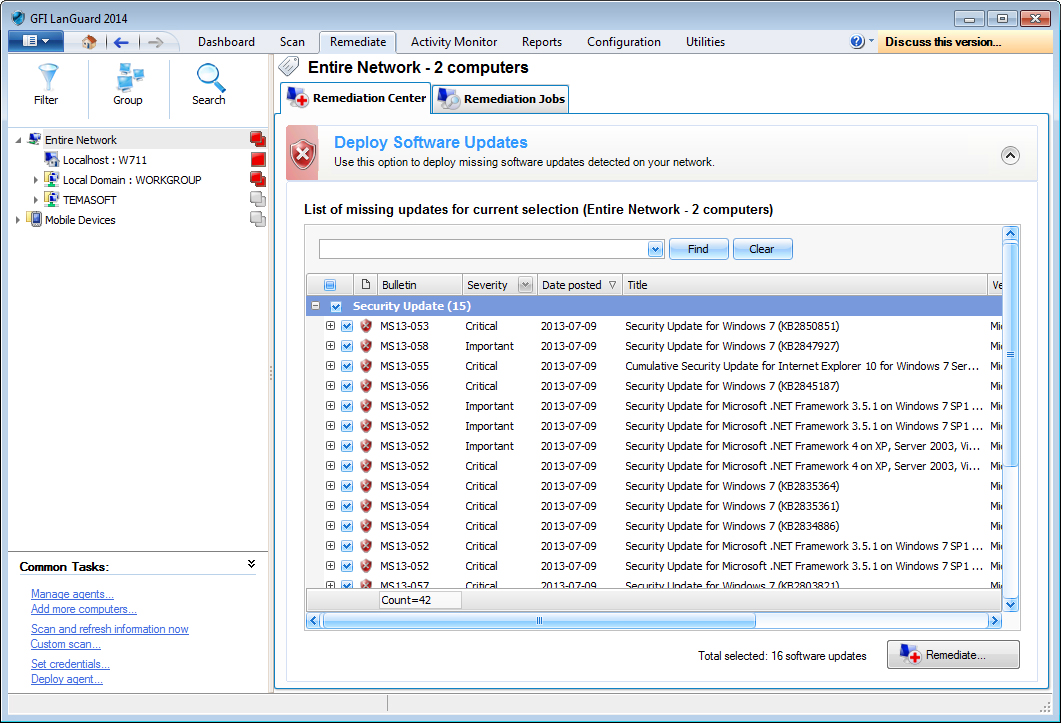The width and height of the screenshot is (1061, 723).
Task: Open the Search tool
Action: (209, 85)
